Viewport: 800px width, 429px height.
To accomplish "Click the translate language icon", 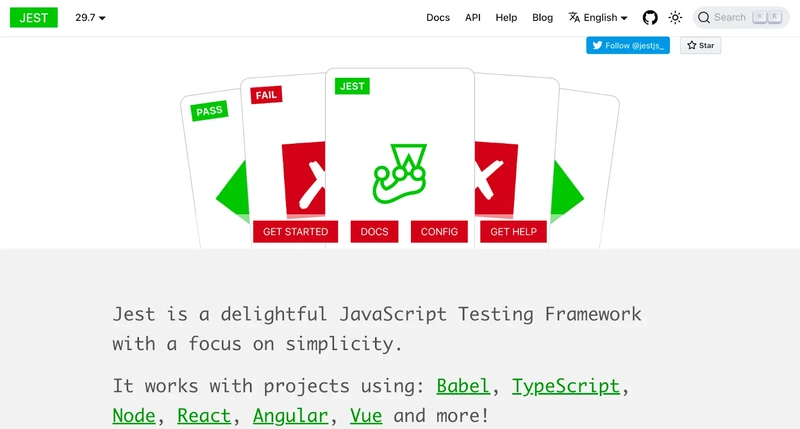I will coord(574,17).
